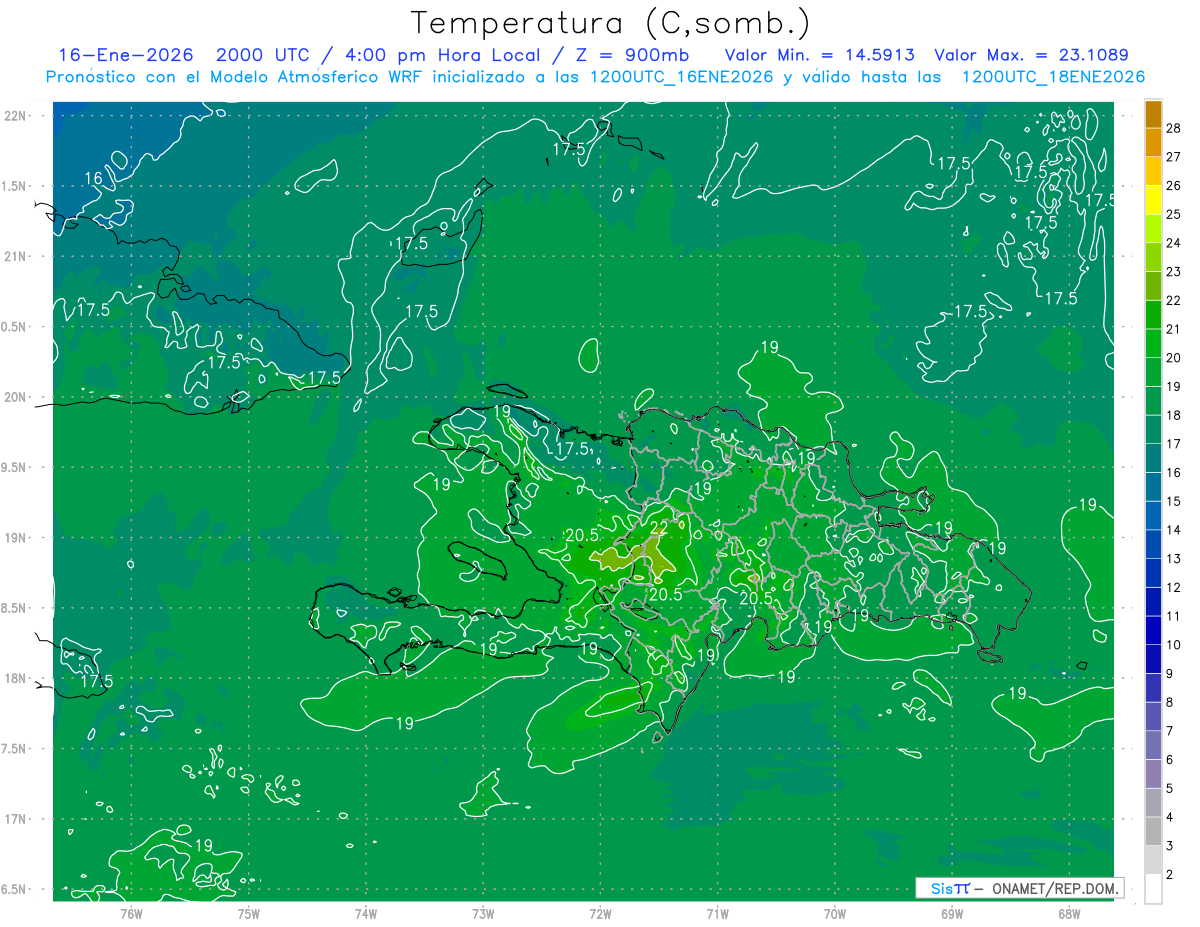This screenshot has height=927, width=1200.
Task: Click the "76W" longitude axis label
Action: point(131,912)
